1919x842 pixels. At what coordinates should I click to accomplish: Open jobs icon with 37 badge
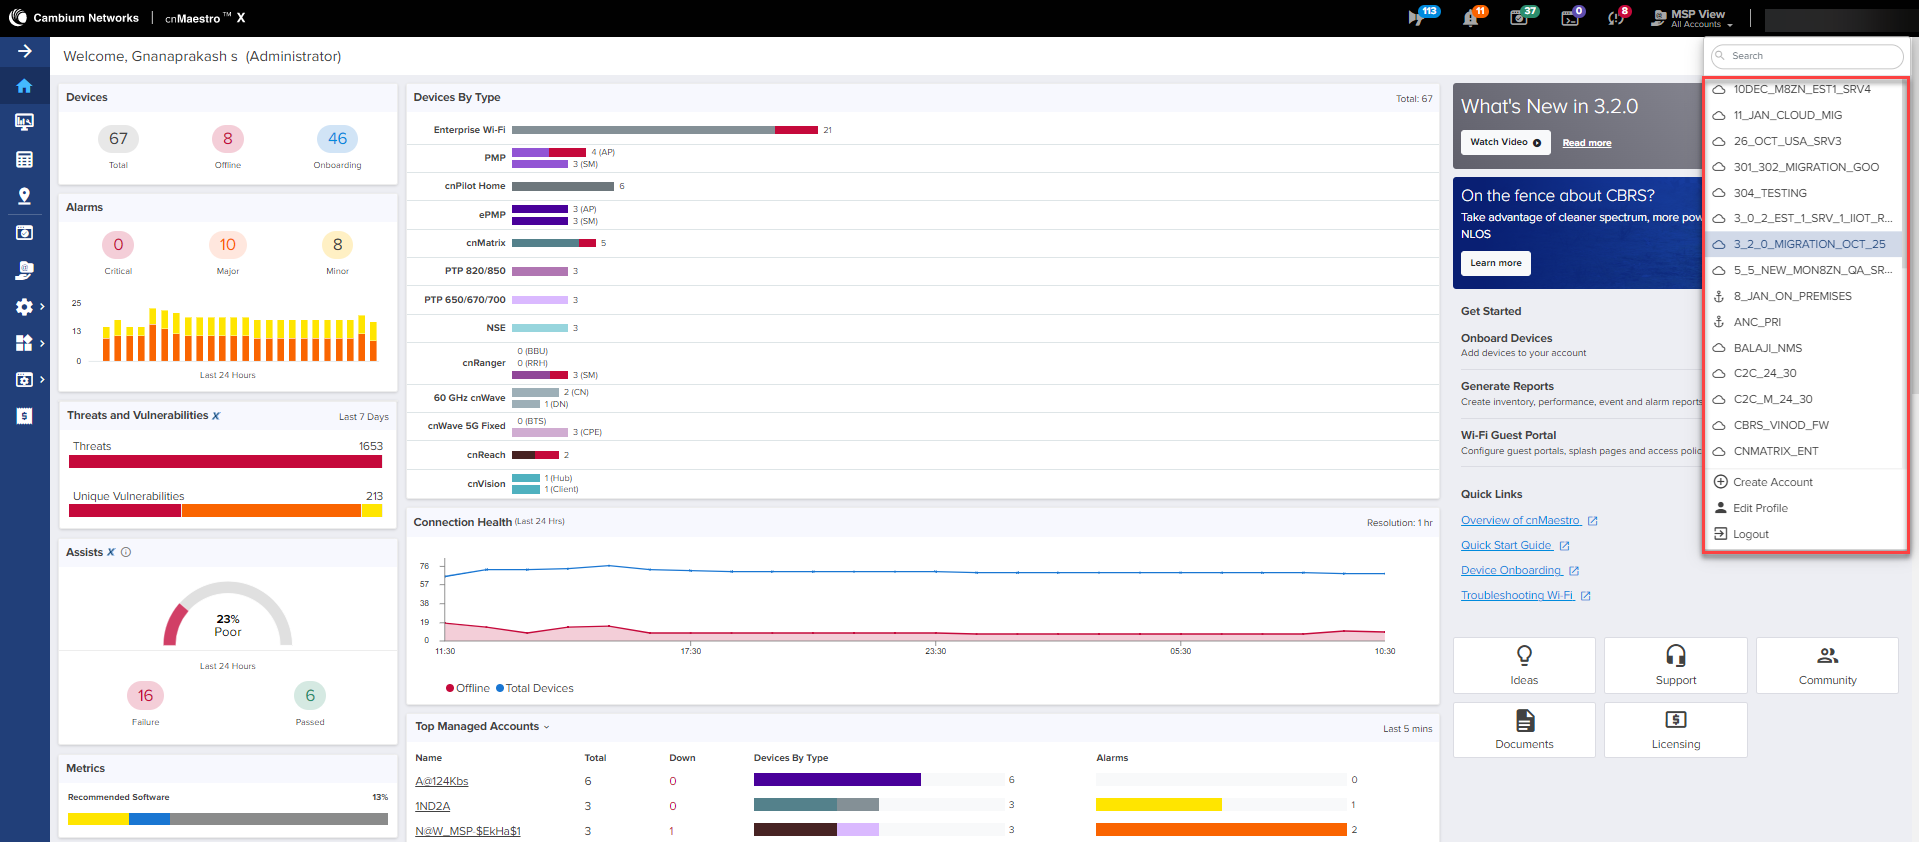[x=1519, y=18]
